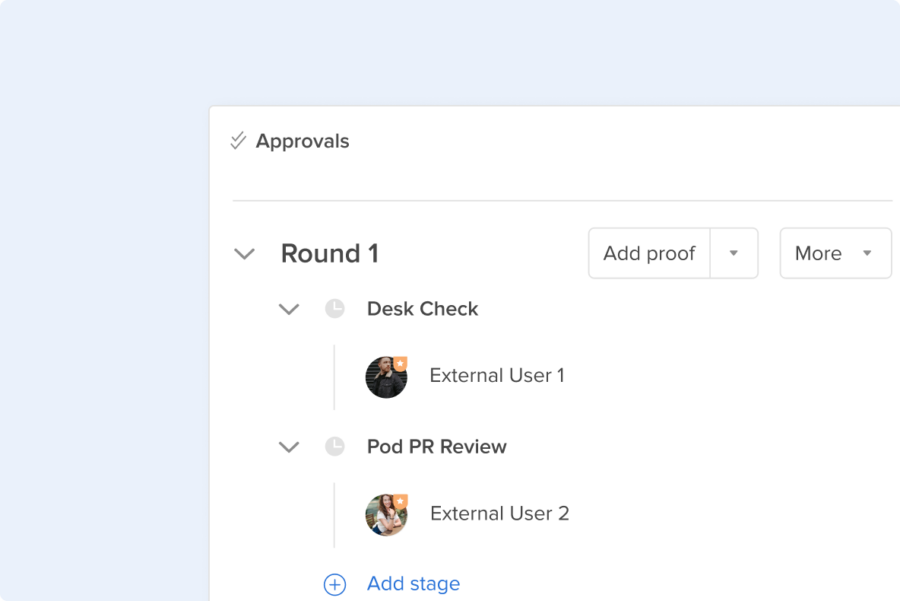Select the Desk Check stage name
This screenshot has width=900, height=601.
(422, 309)
